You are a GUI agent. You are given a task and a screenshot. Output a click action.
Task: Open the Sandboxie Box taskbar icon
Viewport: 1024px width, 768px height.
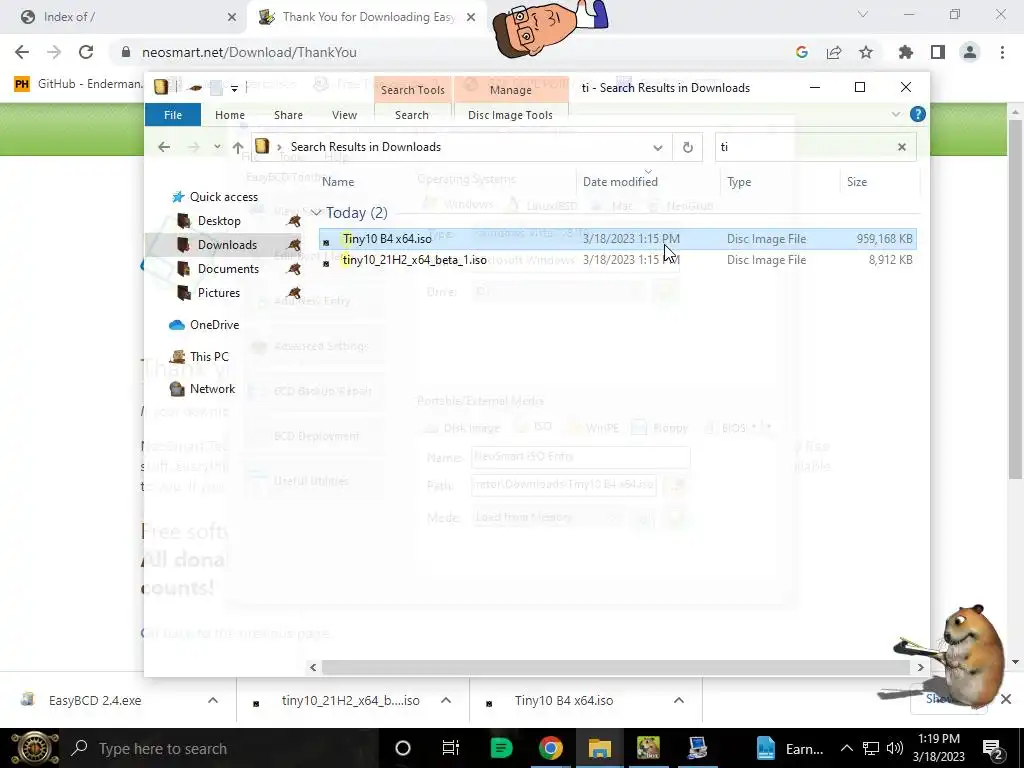pos(648,748)
